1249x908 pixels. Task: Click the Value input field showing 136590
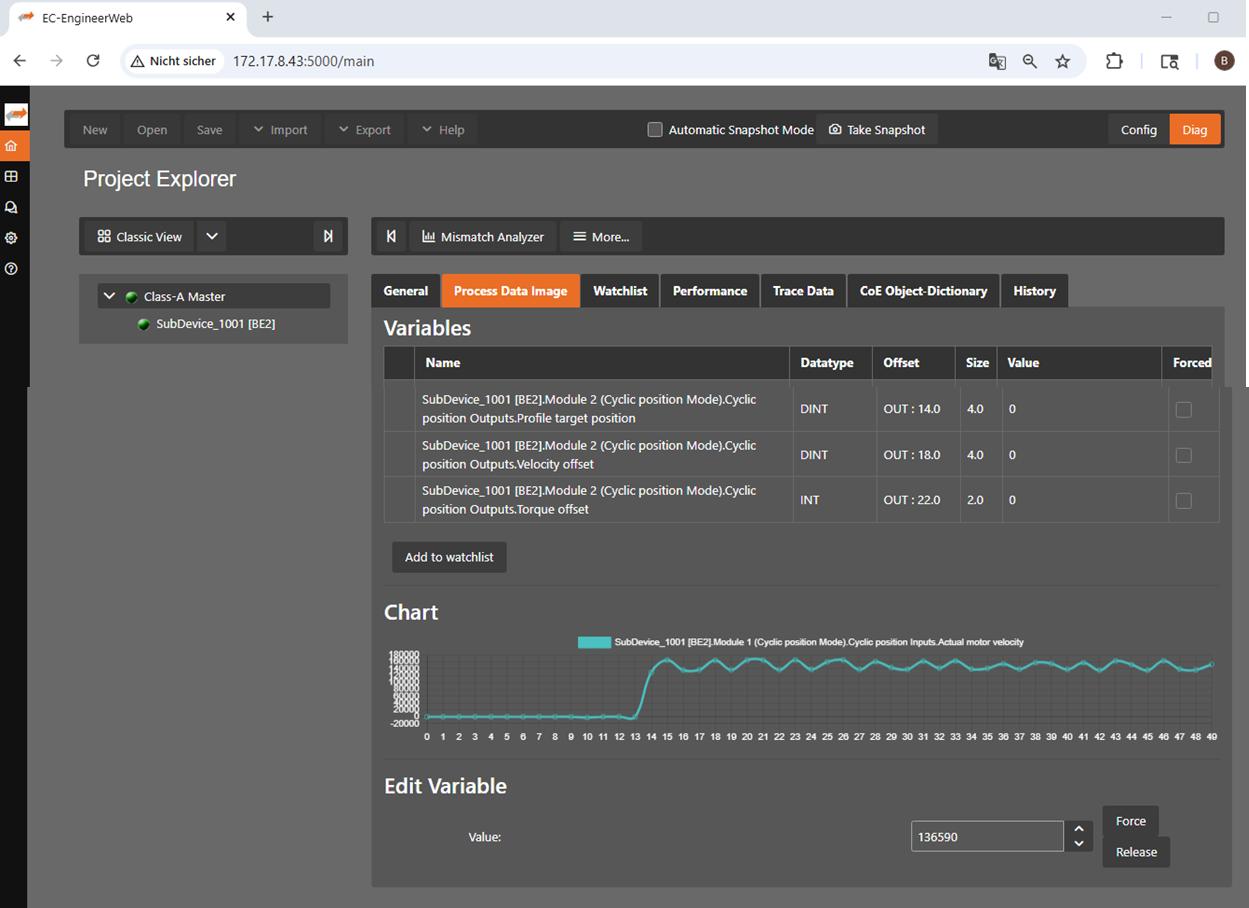(986, 837)
